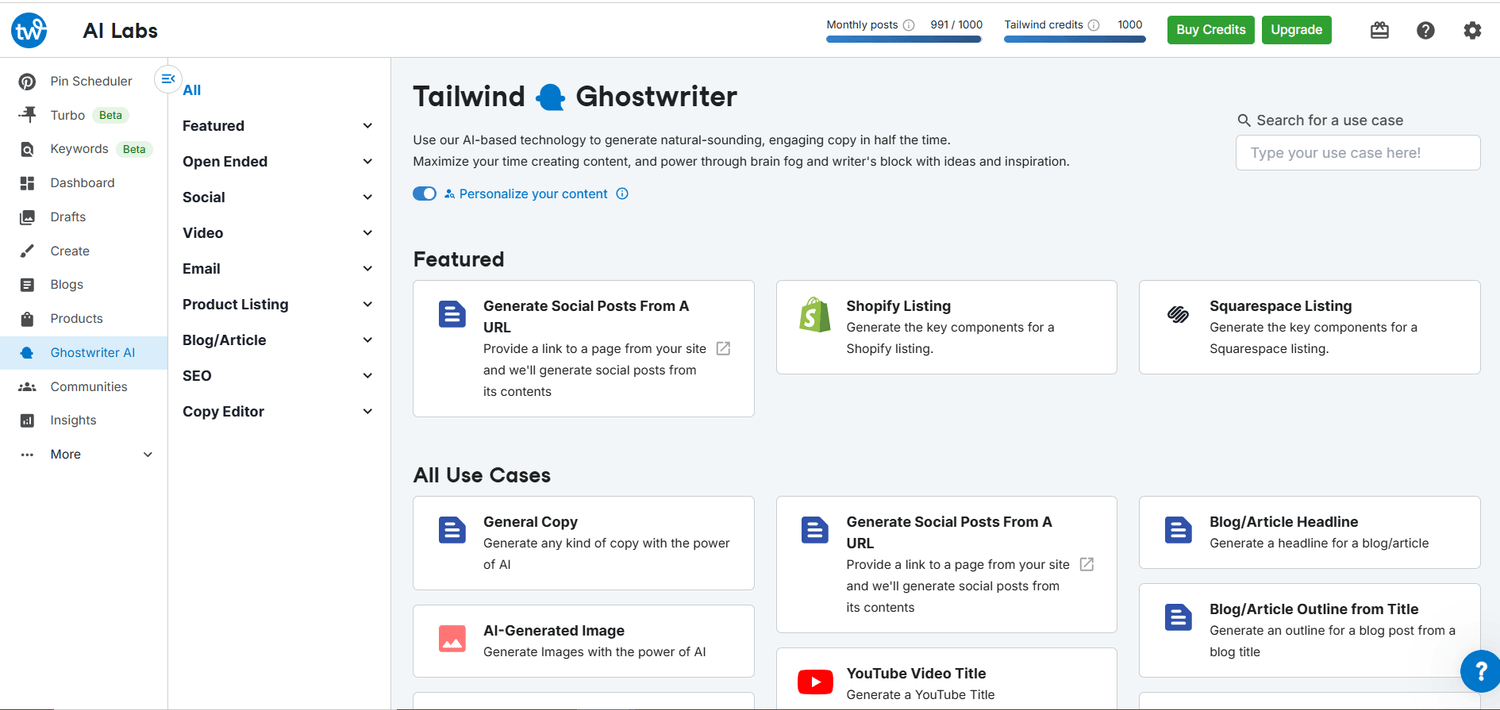Open the Shopify Listing card title
Screen dimensions: 1500x710
click(x=898, y=306)
